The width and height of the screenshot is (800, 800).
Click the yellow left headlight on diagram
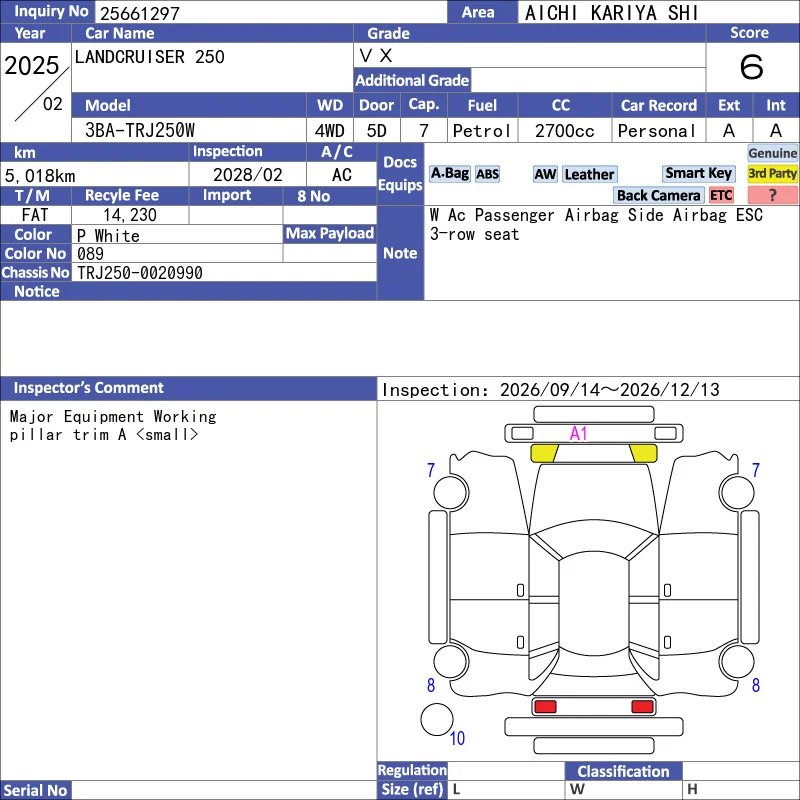click(x=544, y=453)
